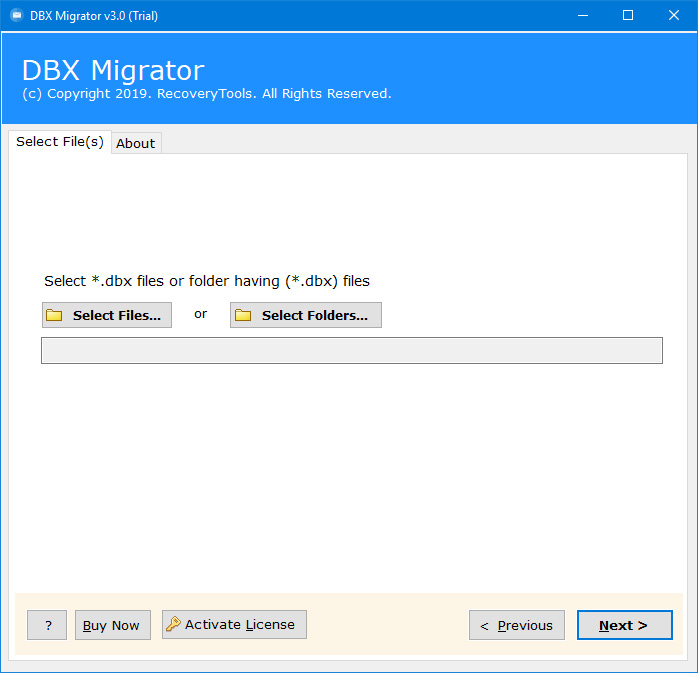698x673 pixels.
Task: Choose Select Folders... text label
Action: tap(315, 315)
